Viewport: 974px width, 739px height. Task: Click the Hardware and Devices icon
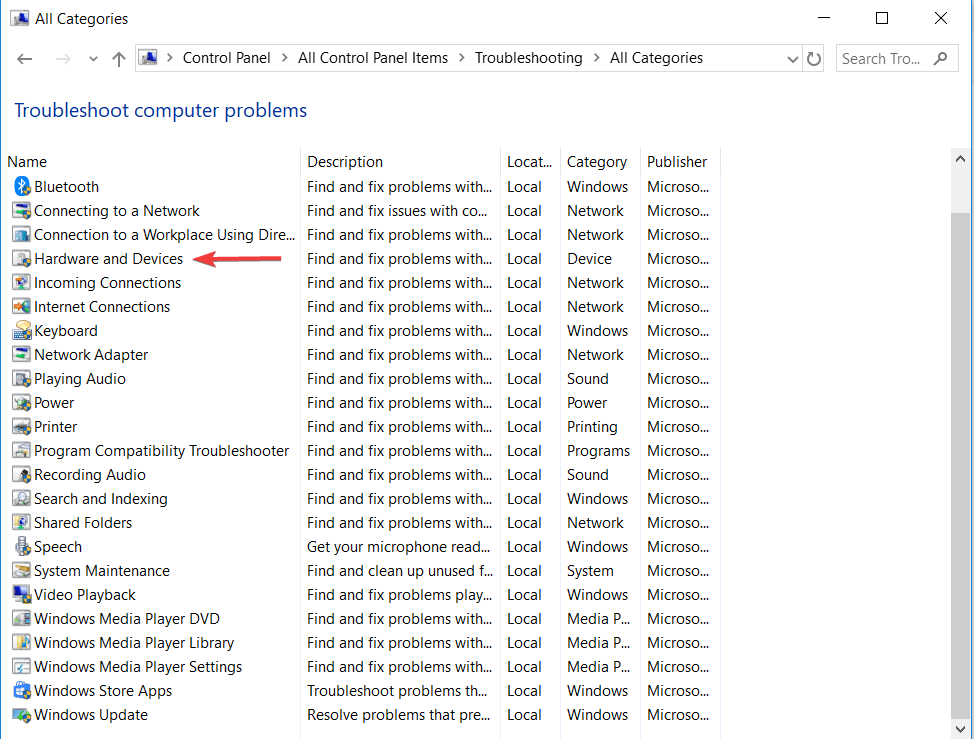(x=22, y=258)
